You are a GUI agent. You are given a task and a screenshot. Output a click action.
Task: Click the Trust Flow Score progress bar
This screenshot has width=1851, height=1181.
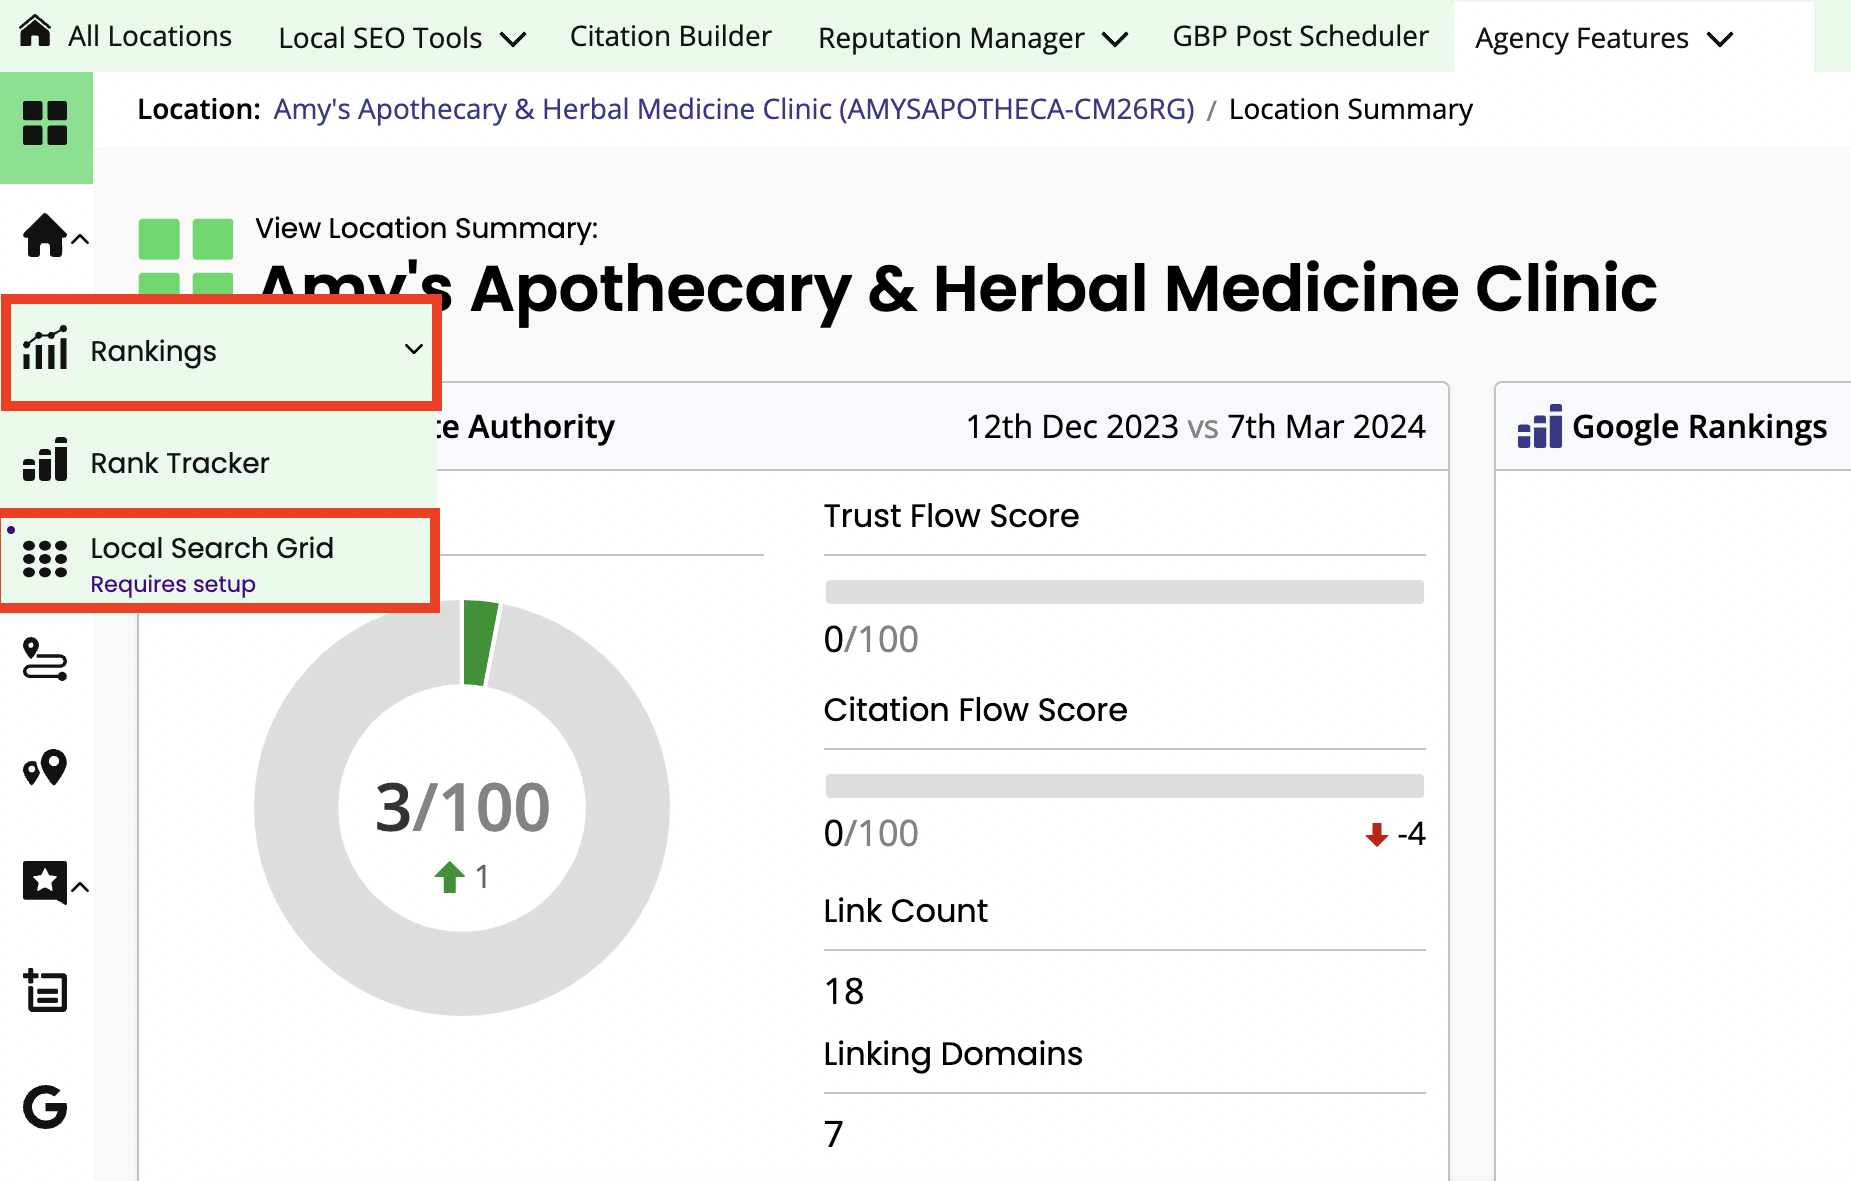[1124, 592]
